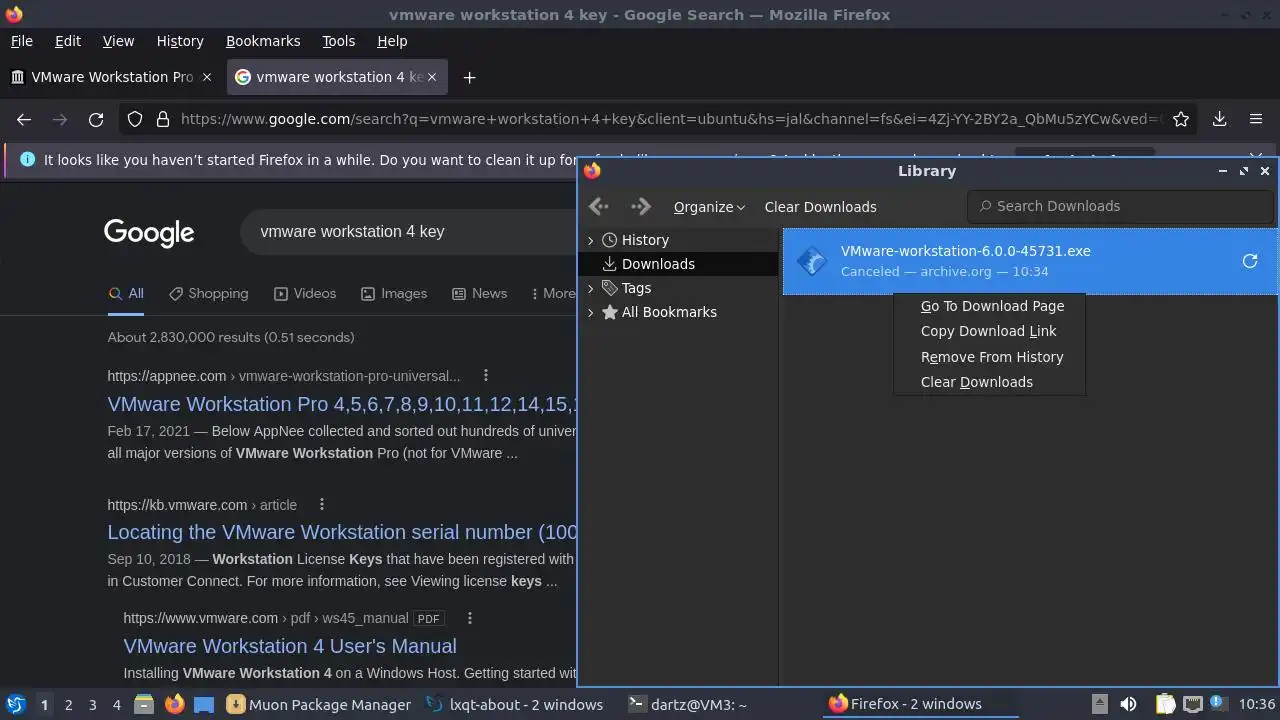
Task: Launch Firefox from the quick-launch icon
Action: coord(174,704)
